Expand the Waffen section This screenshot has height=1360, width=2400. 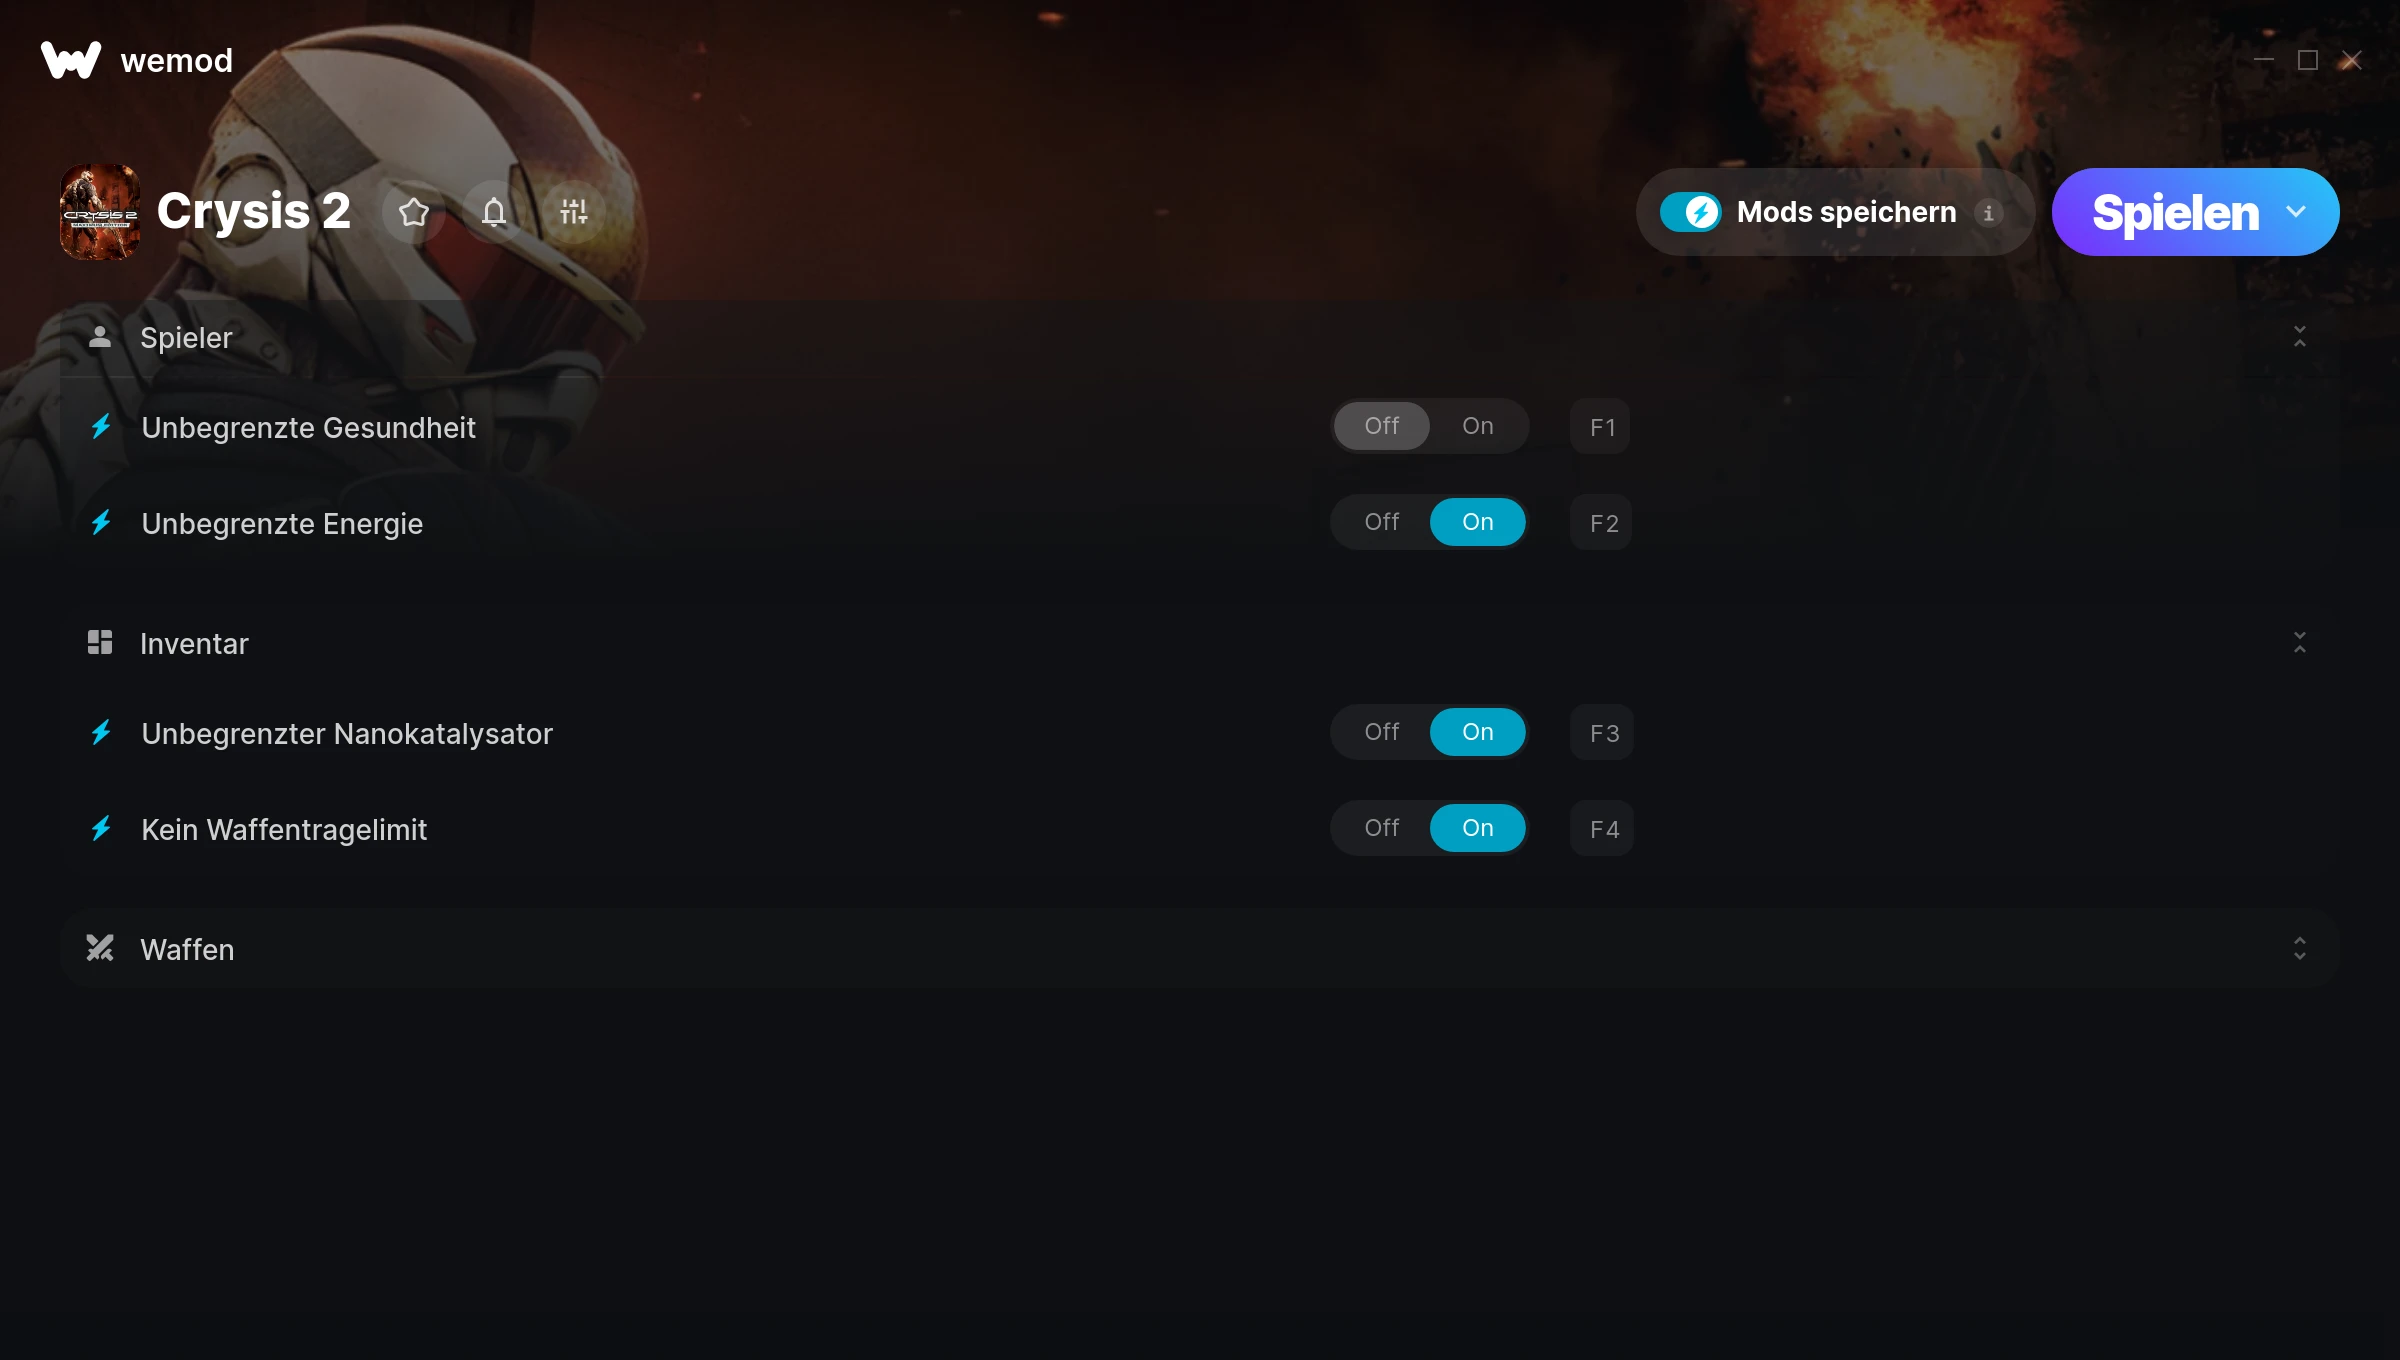click(x=2300, y=949)
